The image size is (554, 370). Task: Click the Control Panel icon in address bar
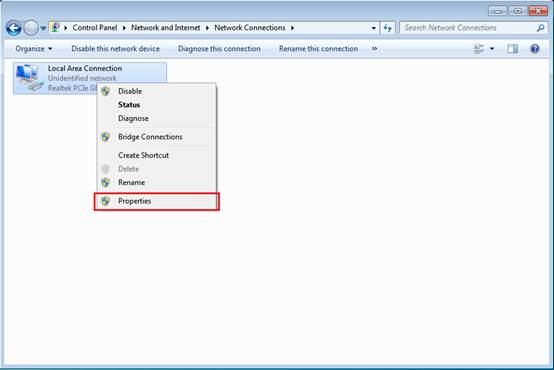pyautogui.click(x=55, y=27)
